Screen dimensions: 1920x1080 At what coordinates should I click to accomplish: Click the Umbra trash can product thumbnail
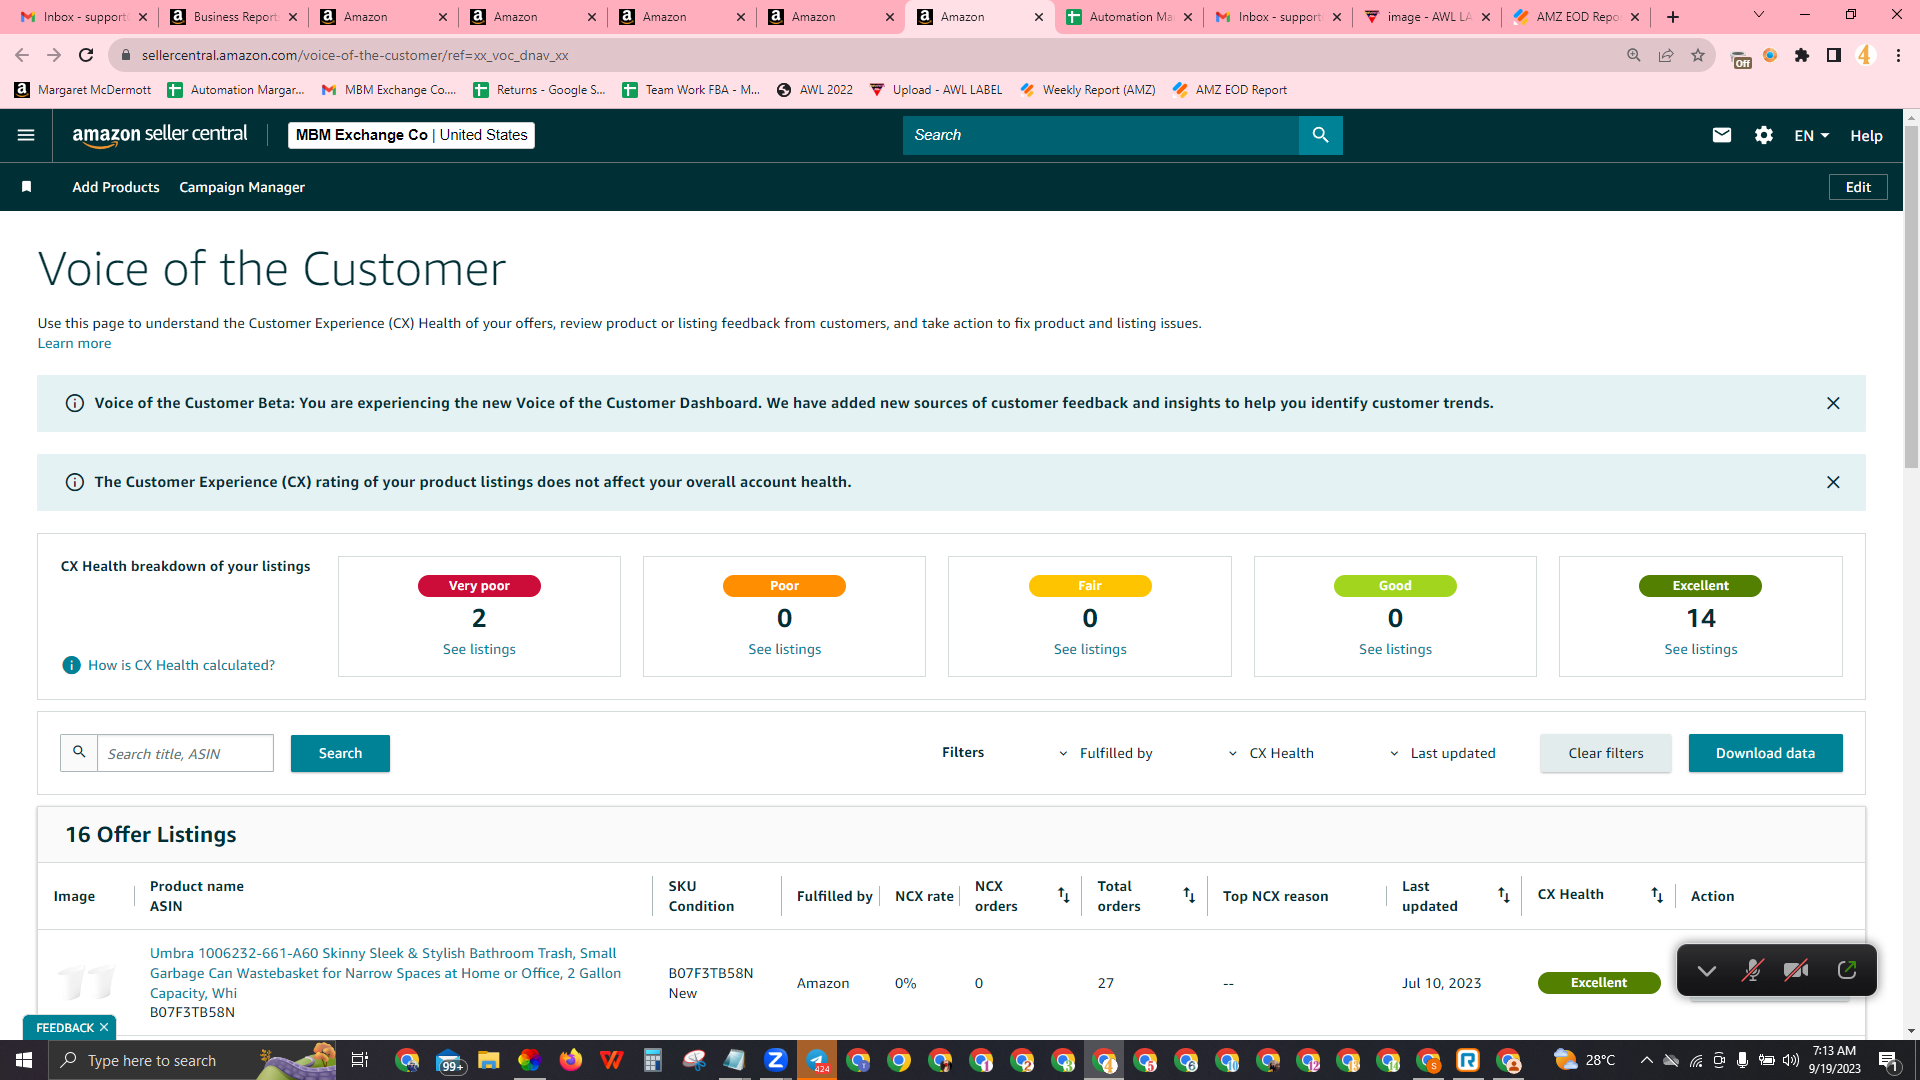click(86, 982)
